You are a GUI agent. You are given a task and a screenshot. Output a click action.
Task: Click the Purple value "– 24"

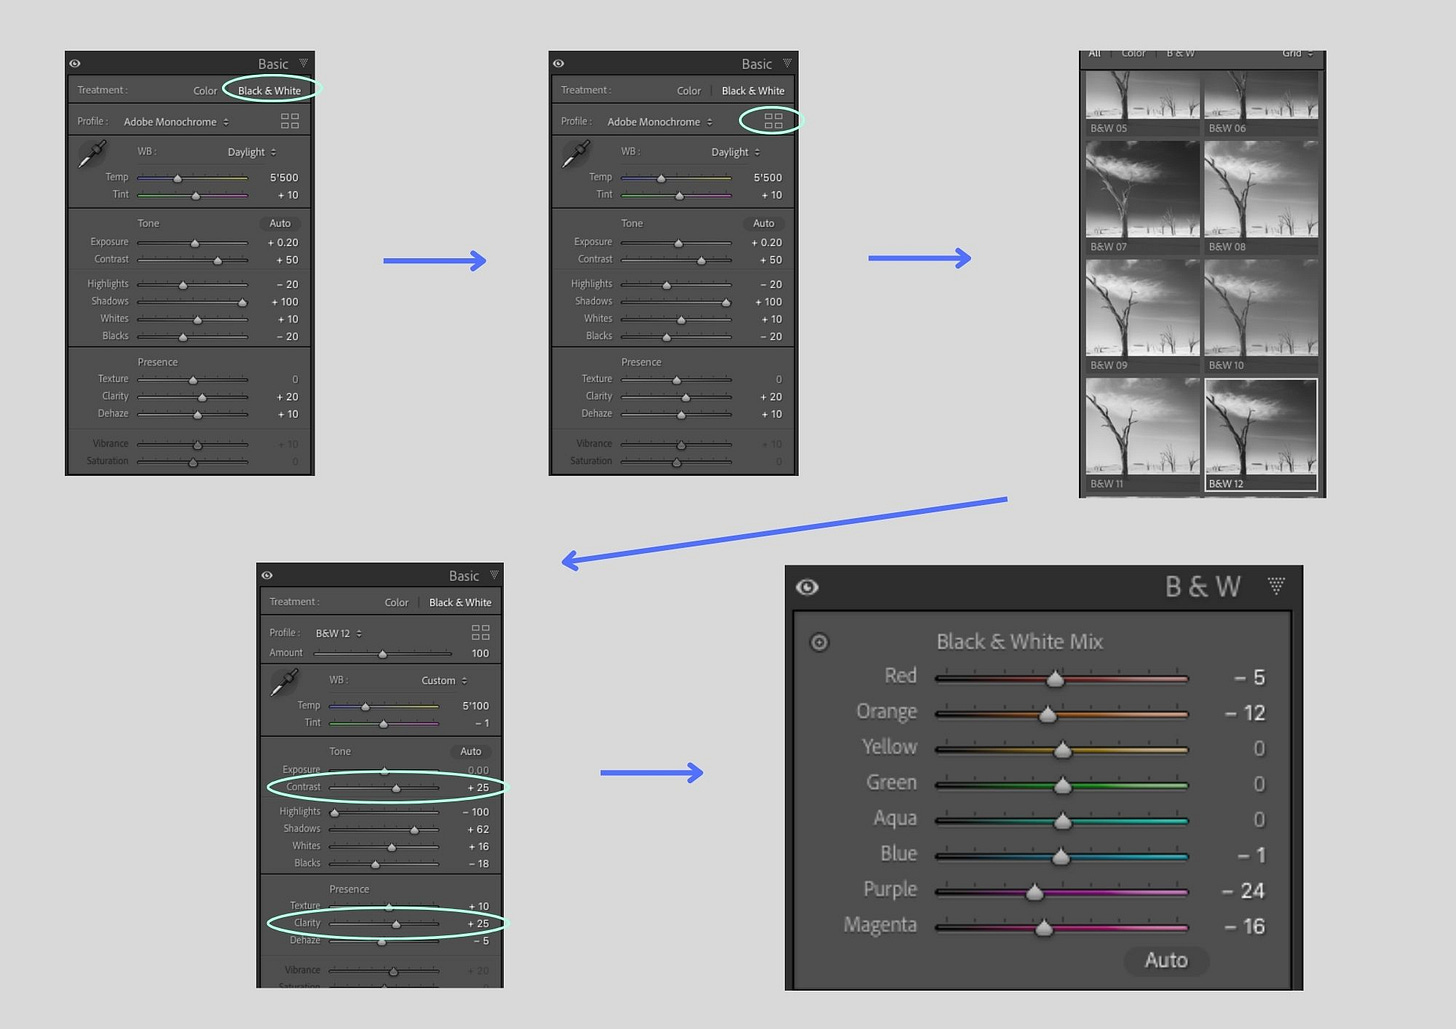(x=1243, y=891)
